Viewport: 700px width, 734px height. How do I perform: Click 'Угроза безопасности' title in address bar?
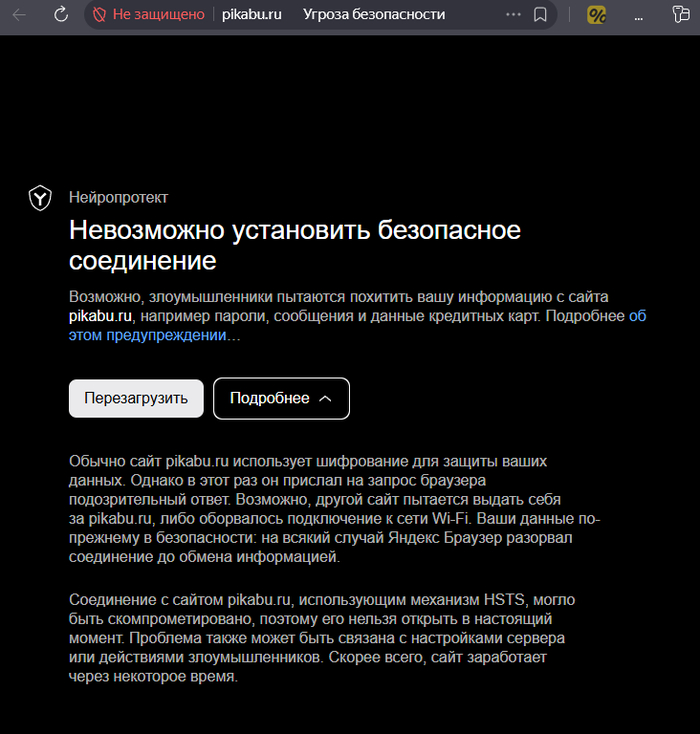(373, 15)
